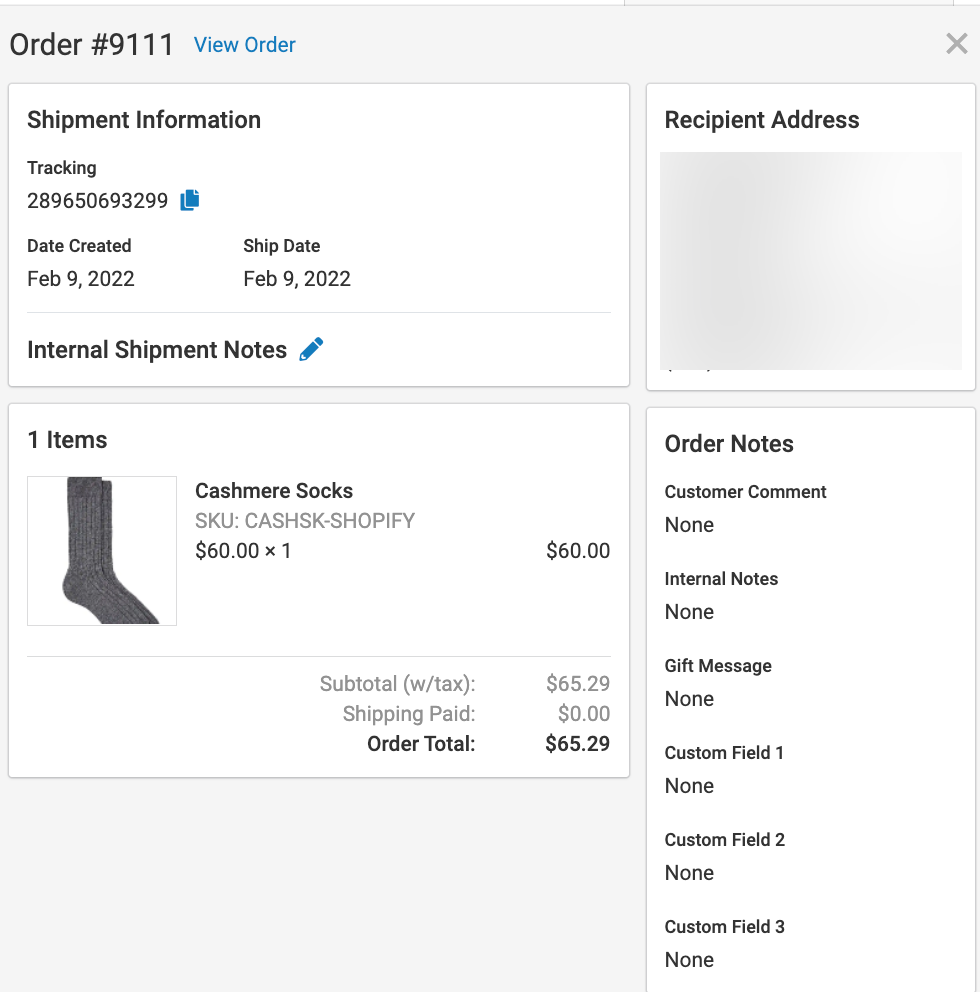This screenshot has height=992, width=980.
Task: Click the Shipping Paid amount $0.00
Action: (x=584, y=714)
